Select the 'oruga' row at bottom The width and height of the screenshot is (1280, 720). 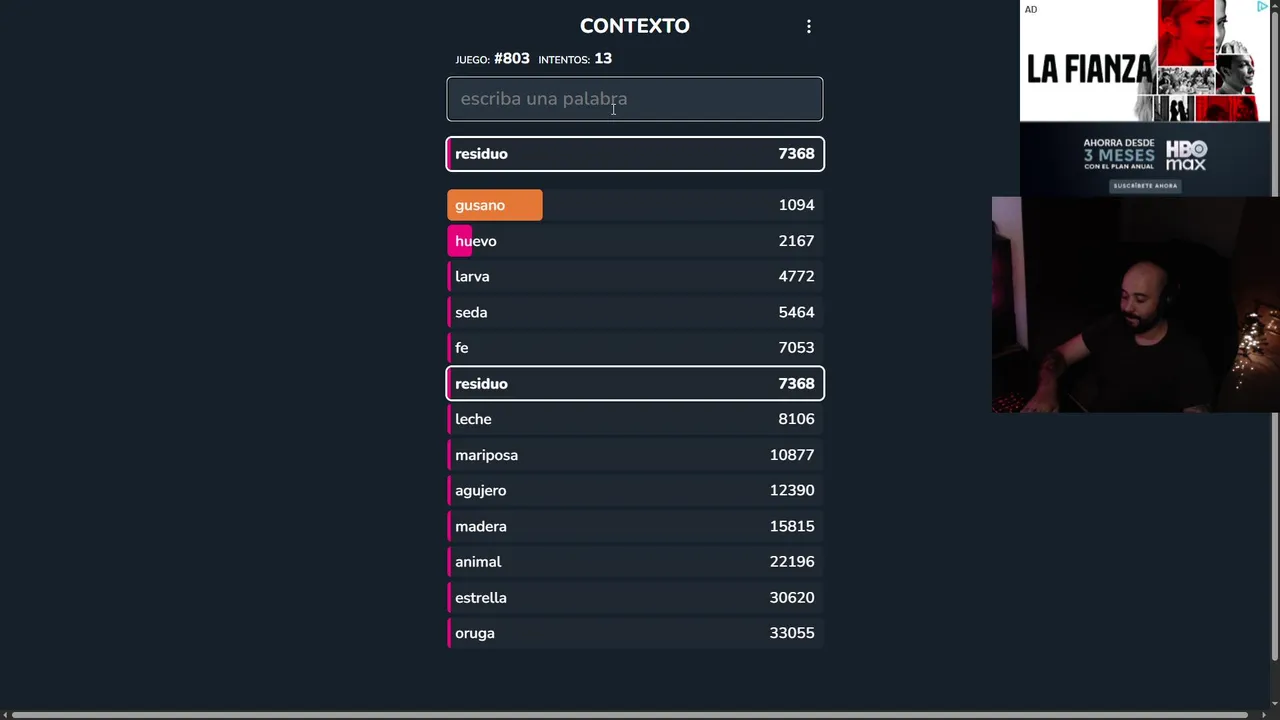pyautogui.click(x=635, y=633)
